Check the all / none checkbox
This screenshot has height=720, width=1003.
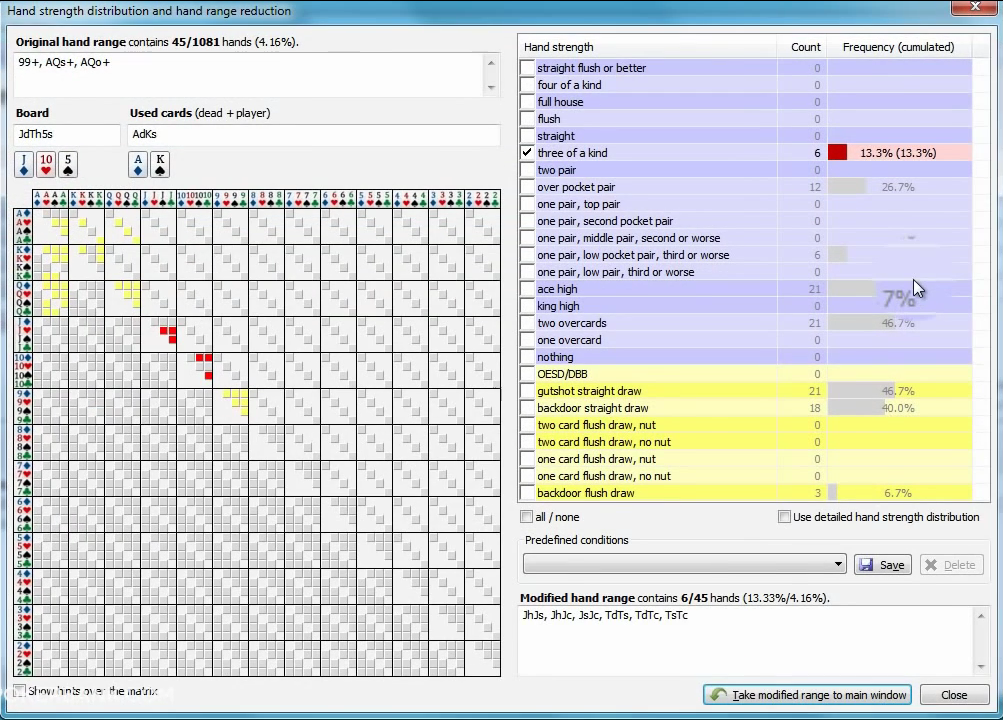(527, 517)
